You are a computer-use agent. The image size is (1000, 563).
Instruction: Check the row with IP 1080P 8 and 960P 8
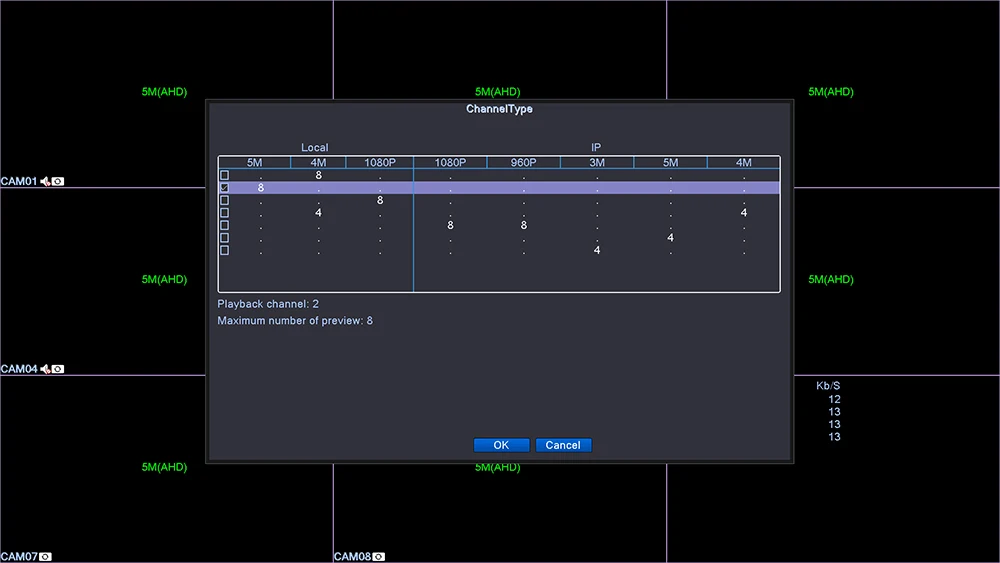tap(224, 225)
